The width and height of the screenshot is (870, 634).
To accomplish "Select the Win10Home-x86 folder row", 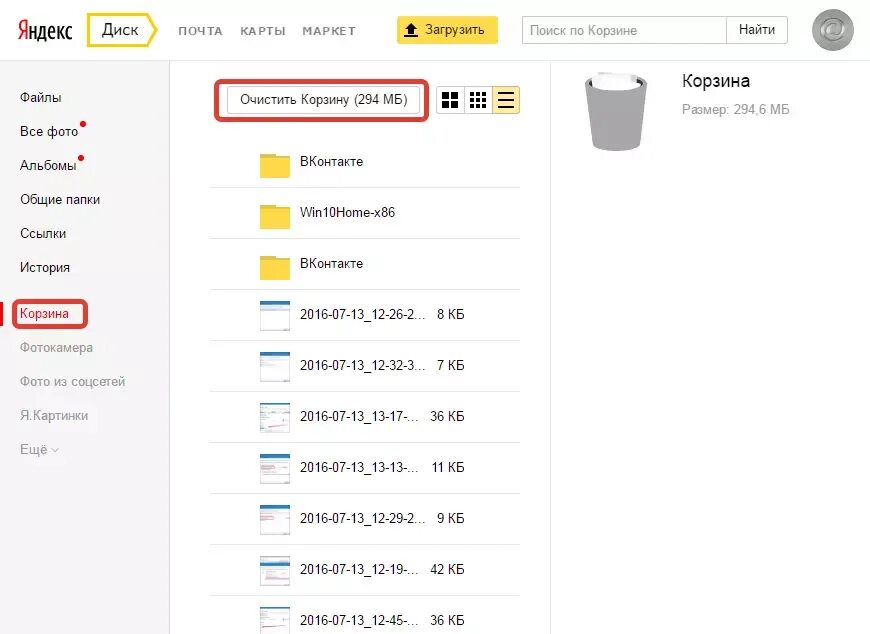I will tap(365, 213).
